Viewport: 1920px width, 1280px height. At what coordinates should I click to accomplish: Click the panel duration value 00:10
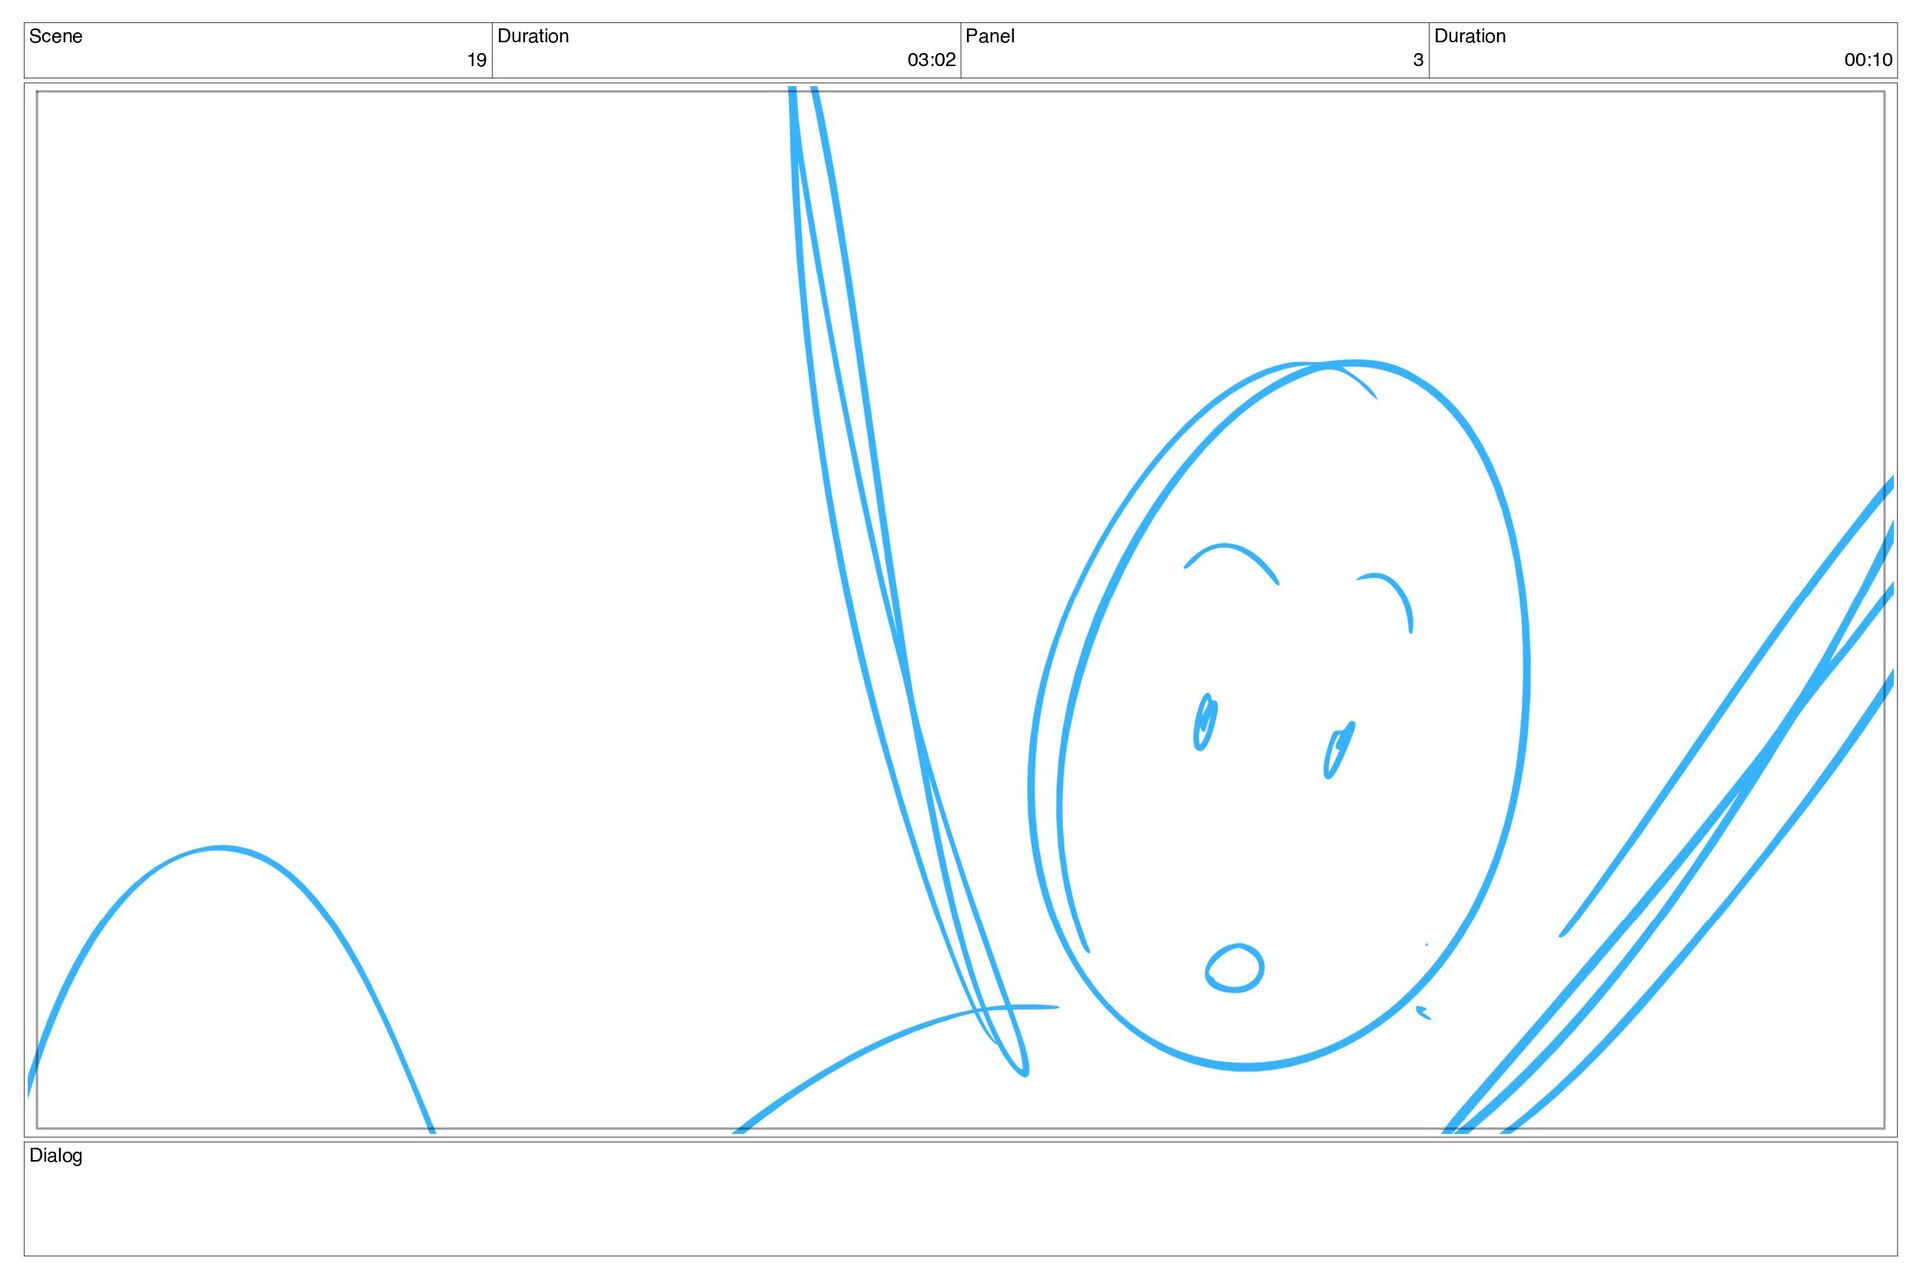(1868, 60)
